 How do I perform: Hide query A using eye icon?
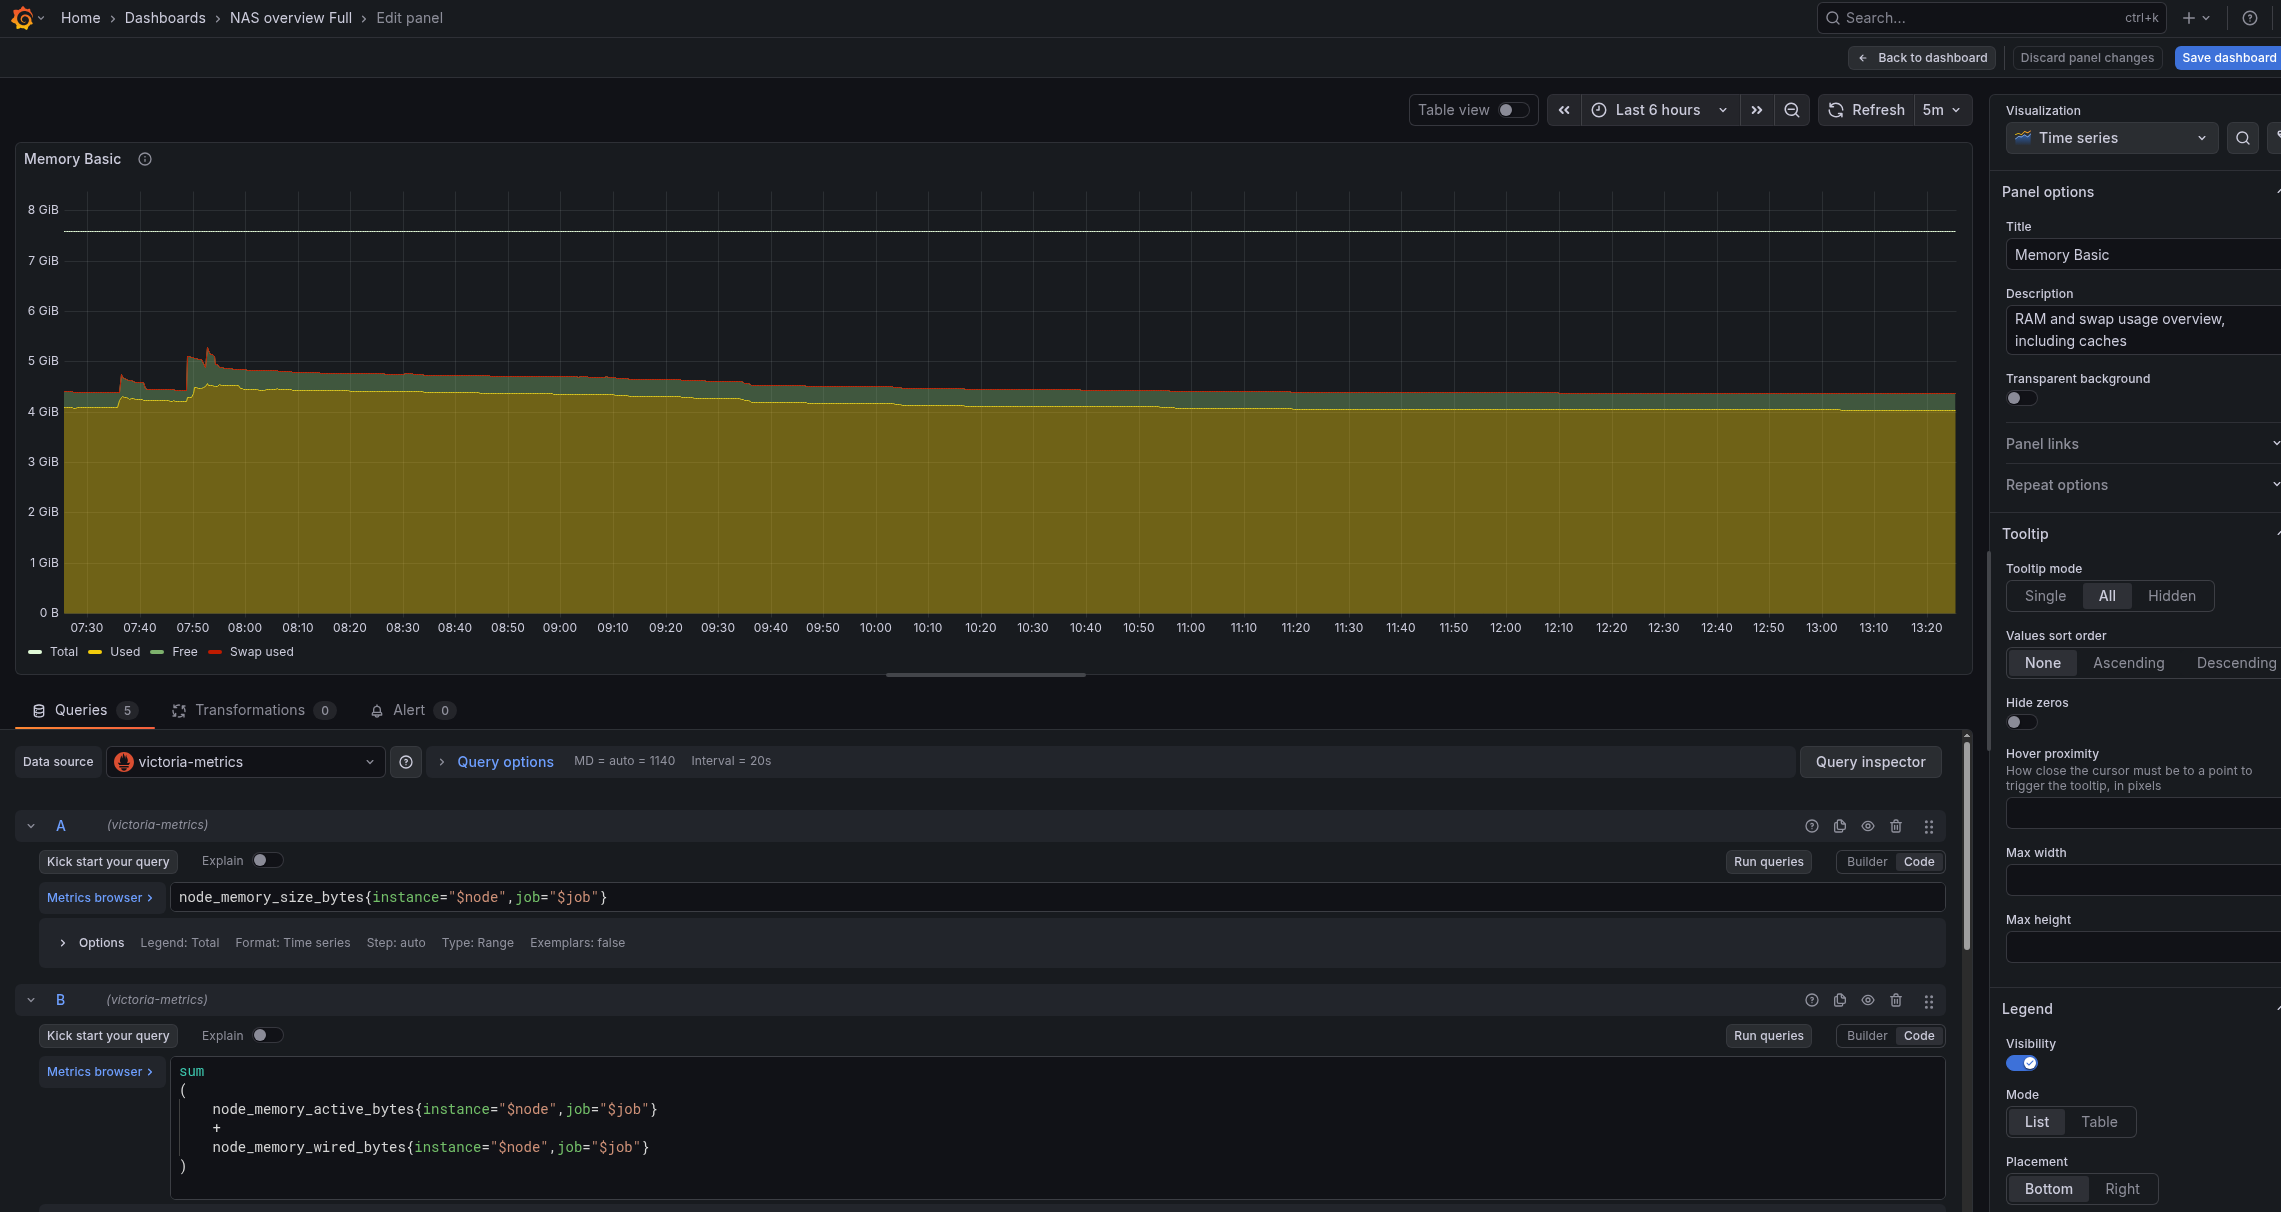click(1867, 826)
